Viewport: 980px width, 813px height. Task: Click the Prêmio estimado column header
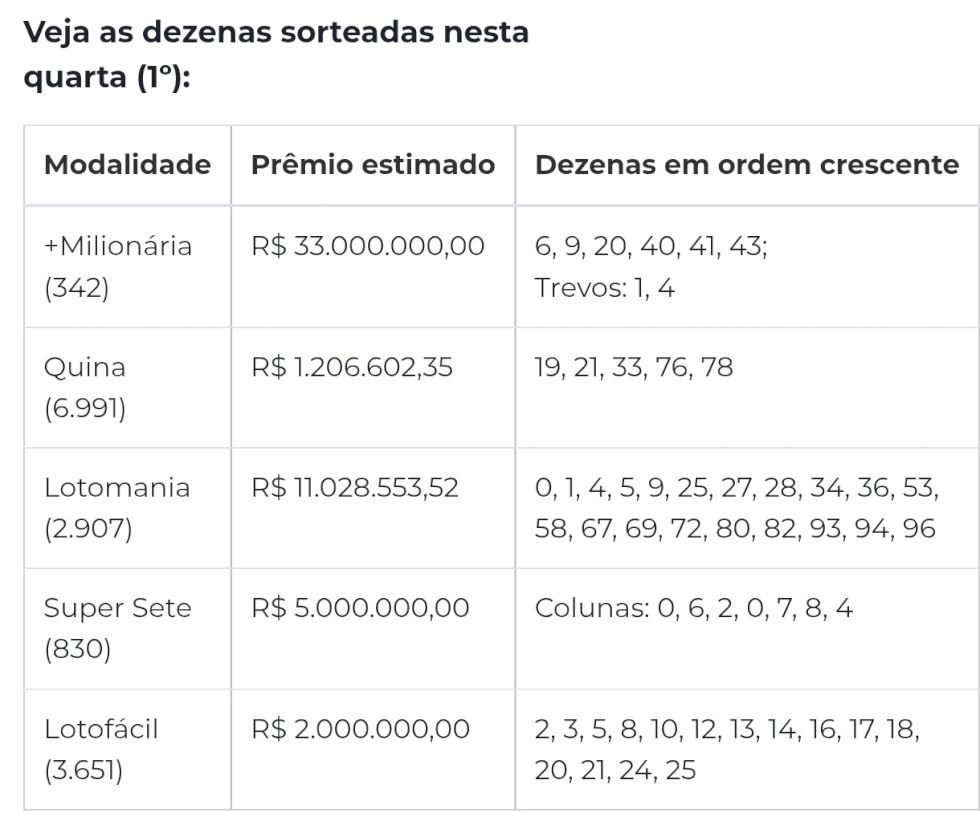tap(373, 165)
